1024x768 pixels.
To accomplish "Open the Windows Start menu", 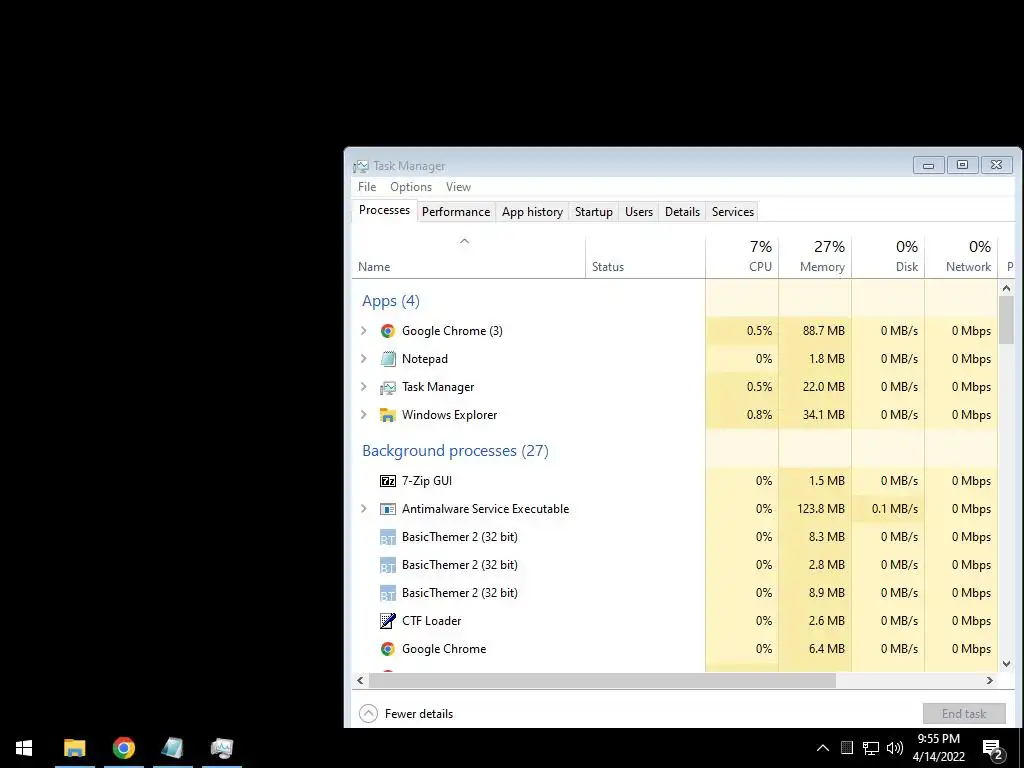I will point(24,748).
